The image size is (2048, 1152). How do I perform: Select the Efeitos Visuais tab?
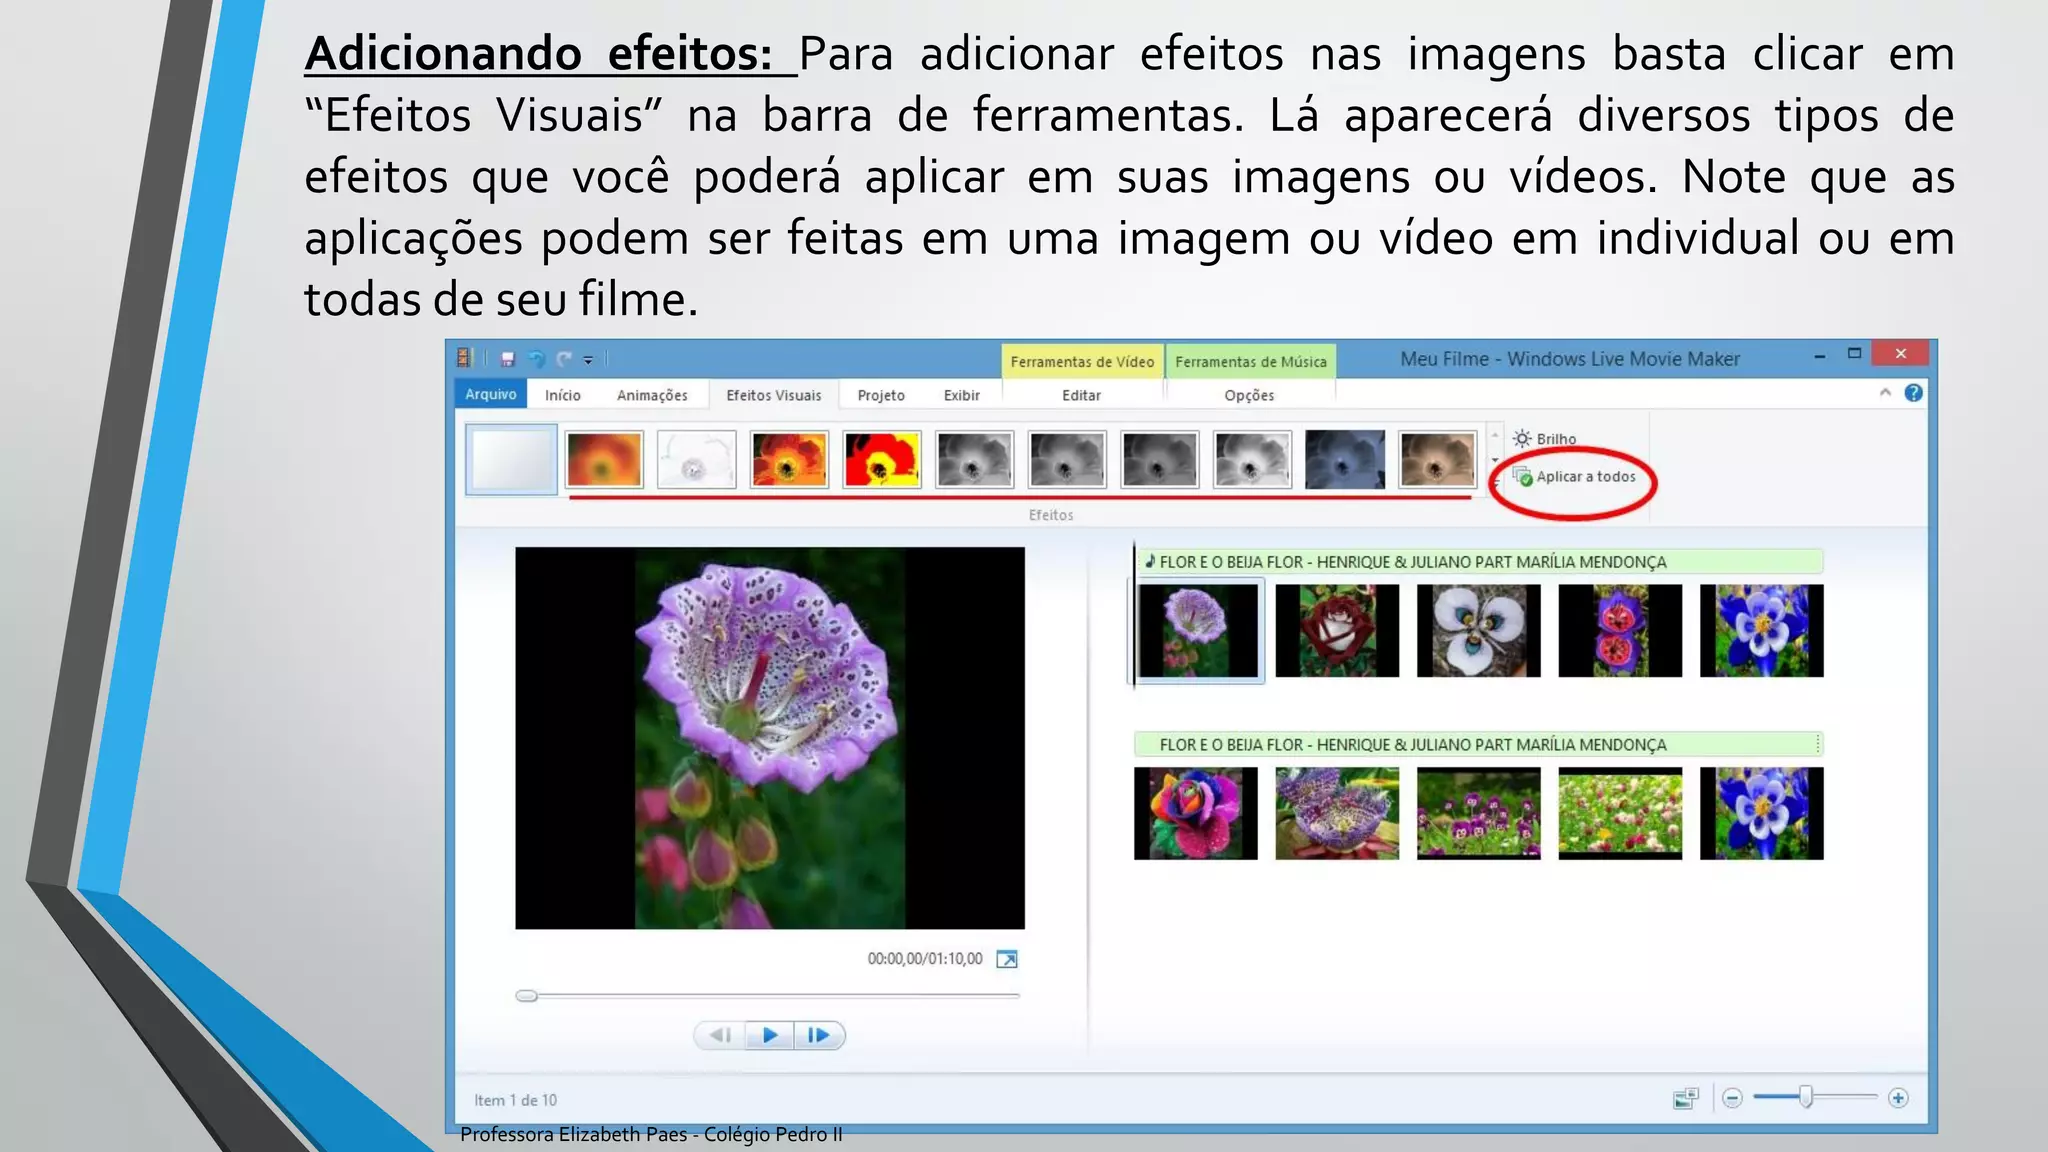pos(774,395)
